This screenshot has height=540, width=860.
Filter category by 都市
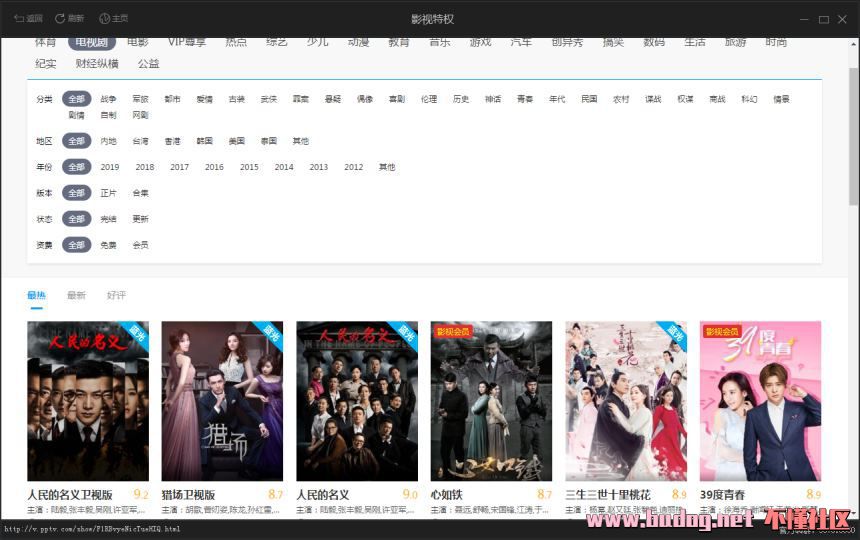[x=172, y=99]
